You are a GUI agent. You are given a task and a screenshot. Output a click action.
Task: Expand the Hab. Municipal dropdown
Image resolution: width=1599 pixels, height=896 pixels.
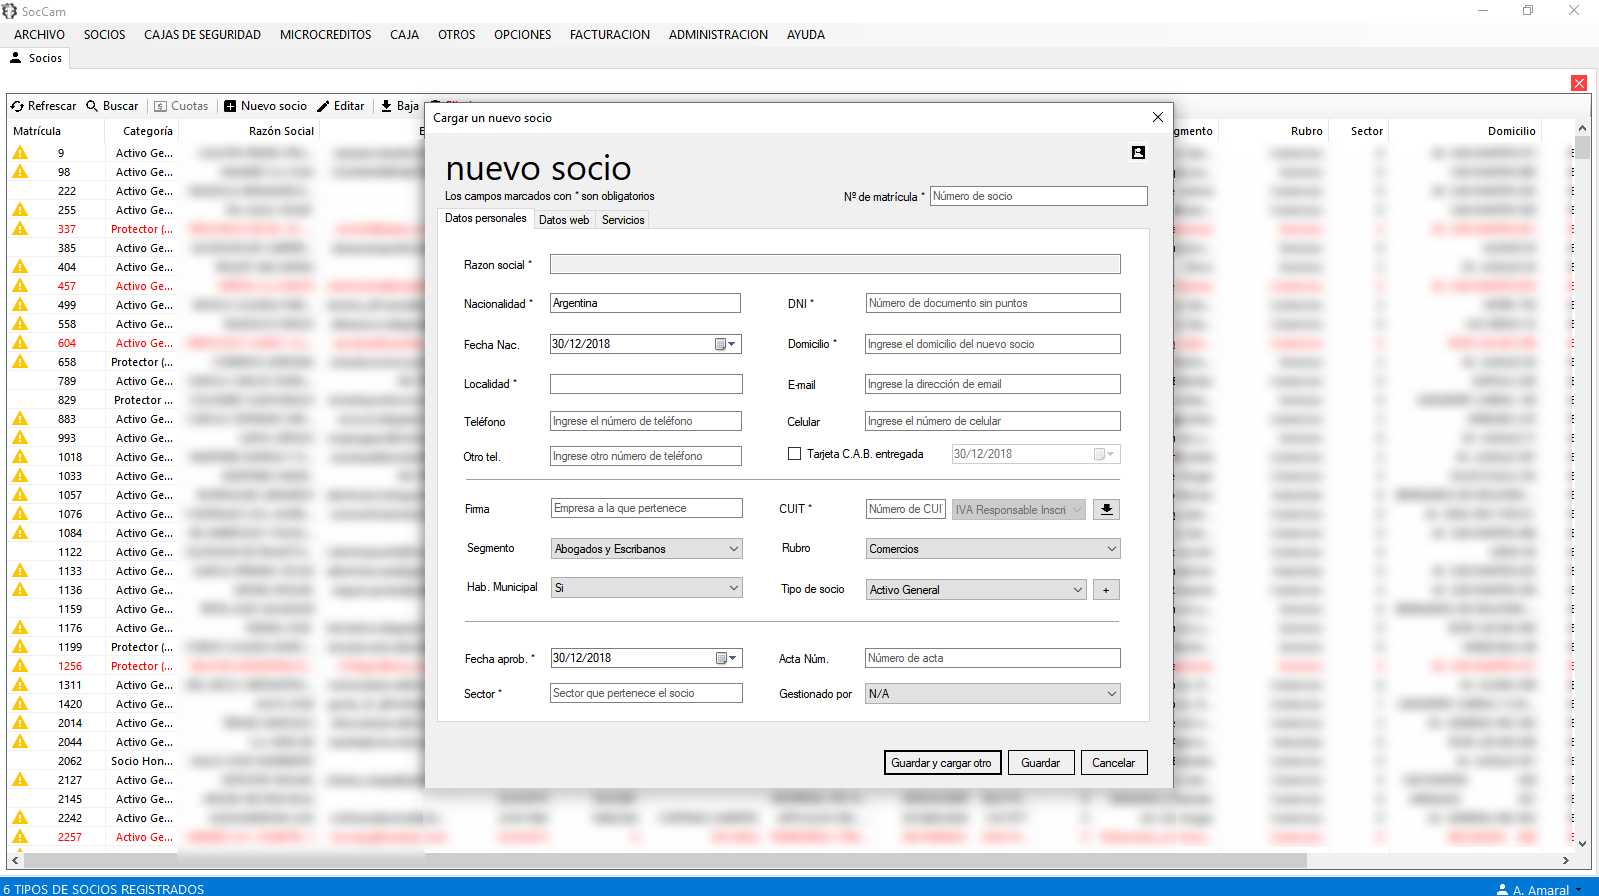(x=733, y=588)
